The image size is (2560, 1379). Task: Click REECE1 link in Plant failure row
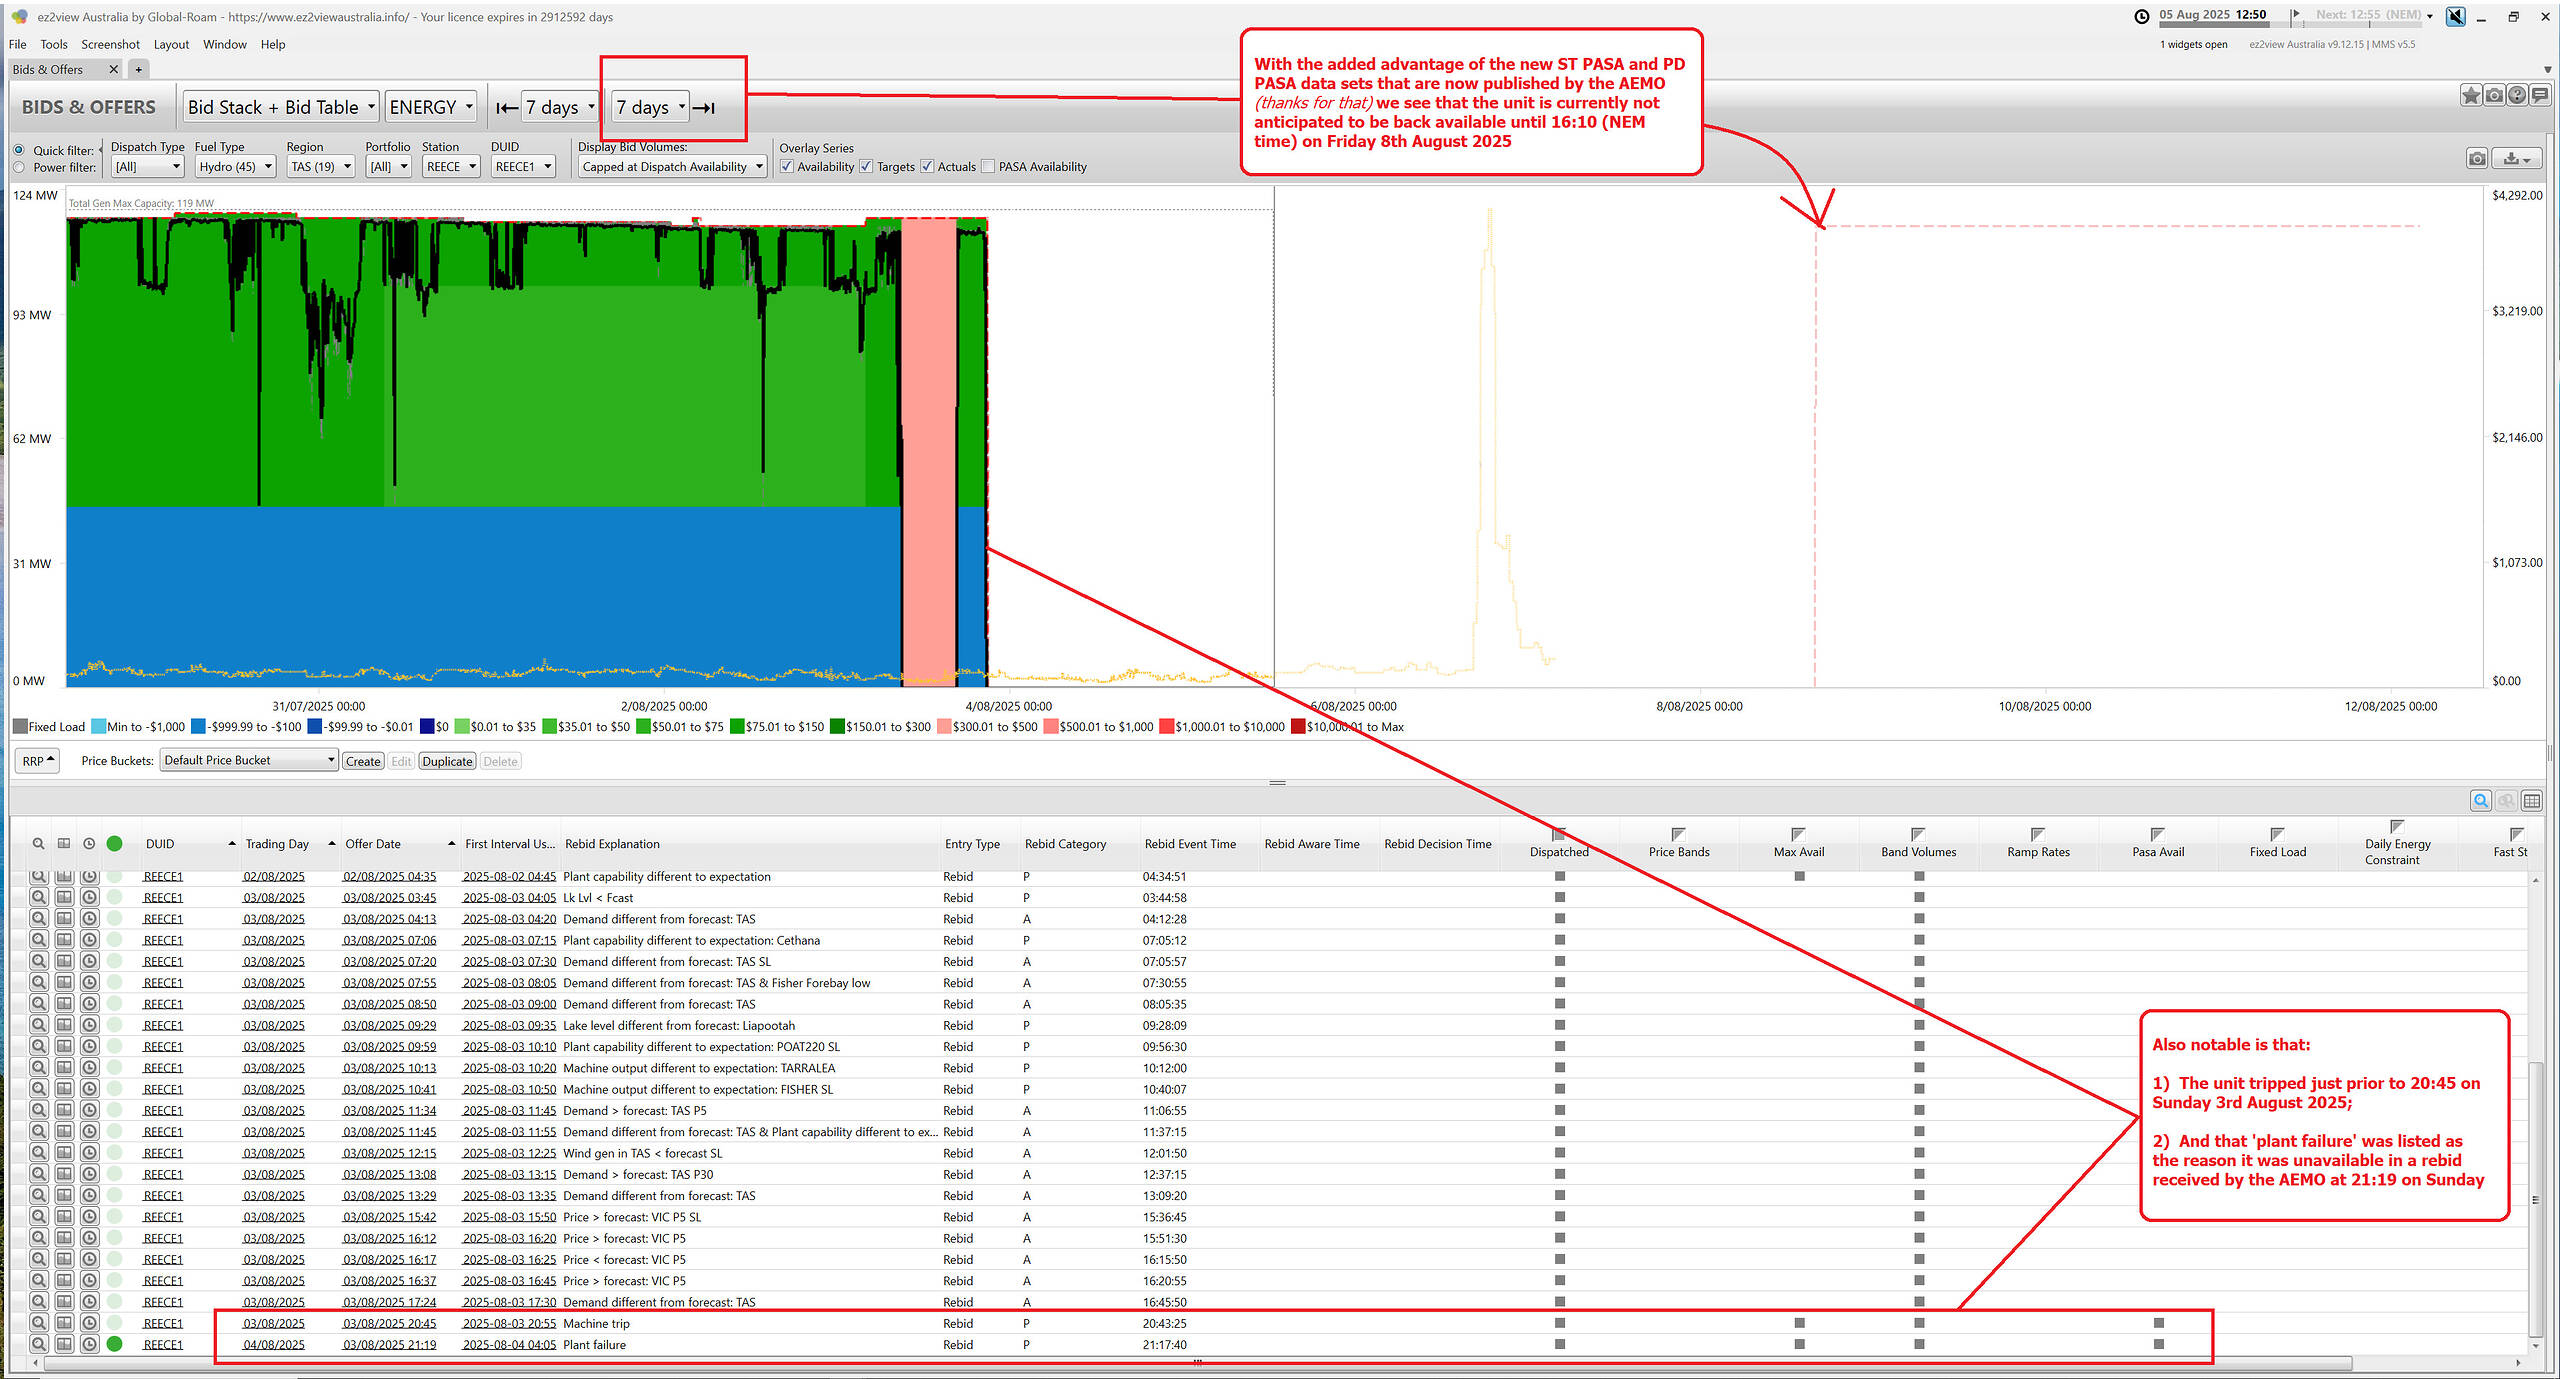click(163, 1345)
